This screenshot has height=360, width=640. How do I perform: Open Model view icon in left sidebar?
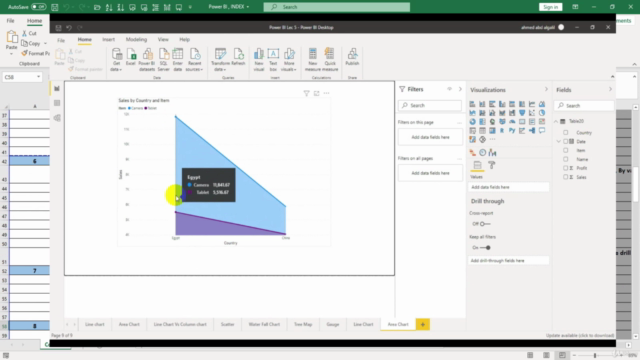(57, 118)
